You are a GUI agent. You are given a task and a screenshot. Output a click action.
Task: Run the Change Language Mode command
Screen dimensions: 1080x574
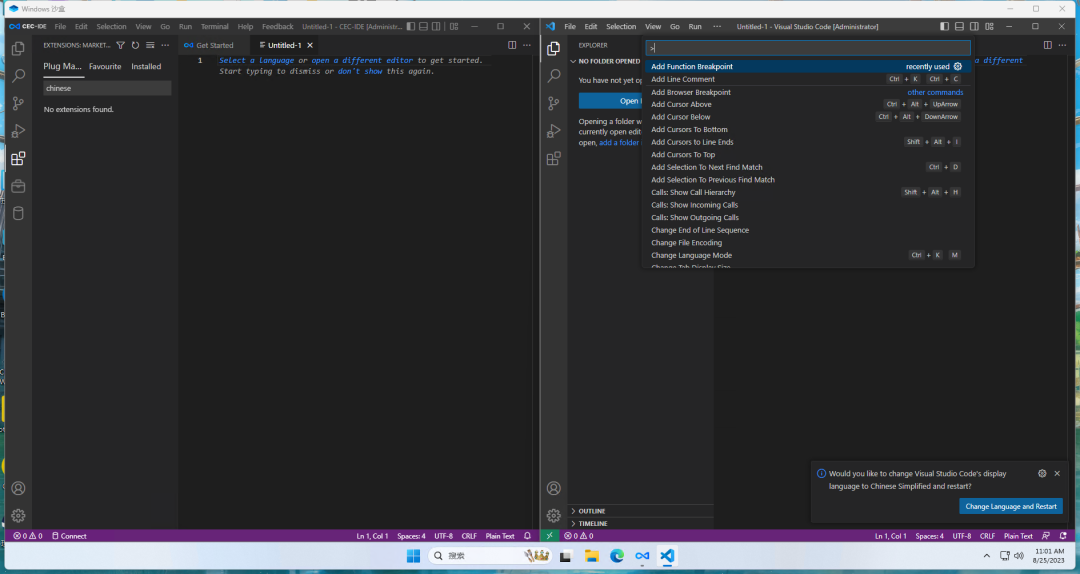808,255
